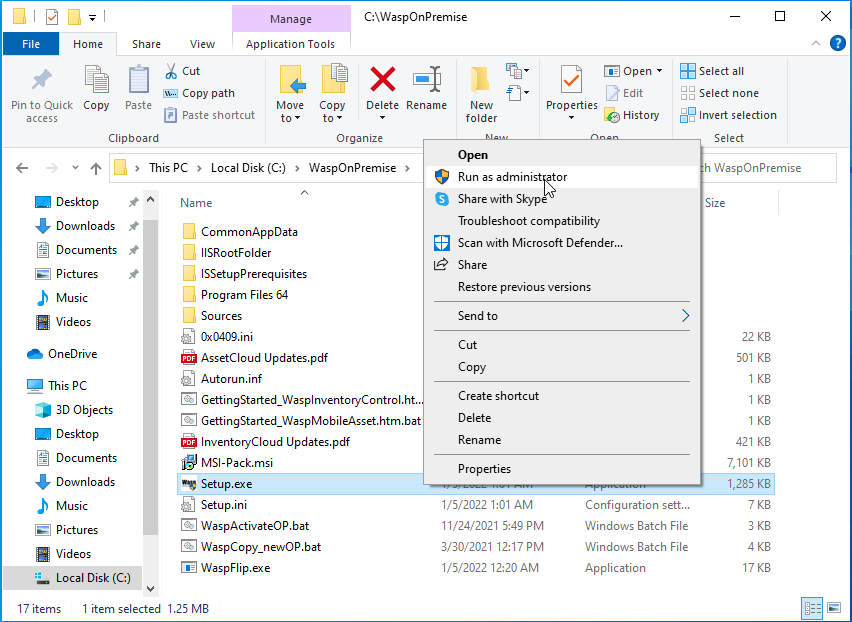Click Invert selection in ribbon
Image resolution: width=852 pixels, height=622 pixels.
[728, 115]
